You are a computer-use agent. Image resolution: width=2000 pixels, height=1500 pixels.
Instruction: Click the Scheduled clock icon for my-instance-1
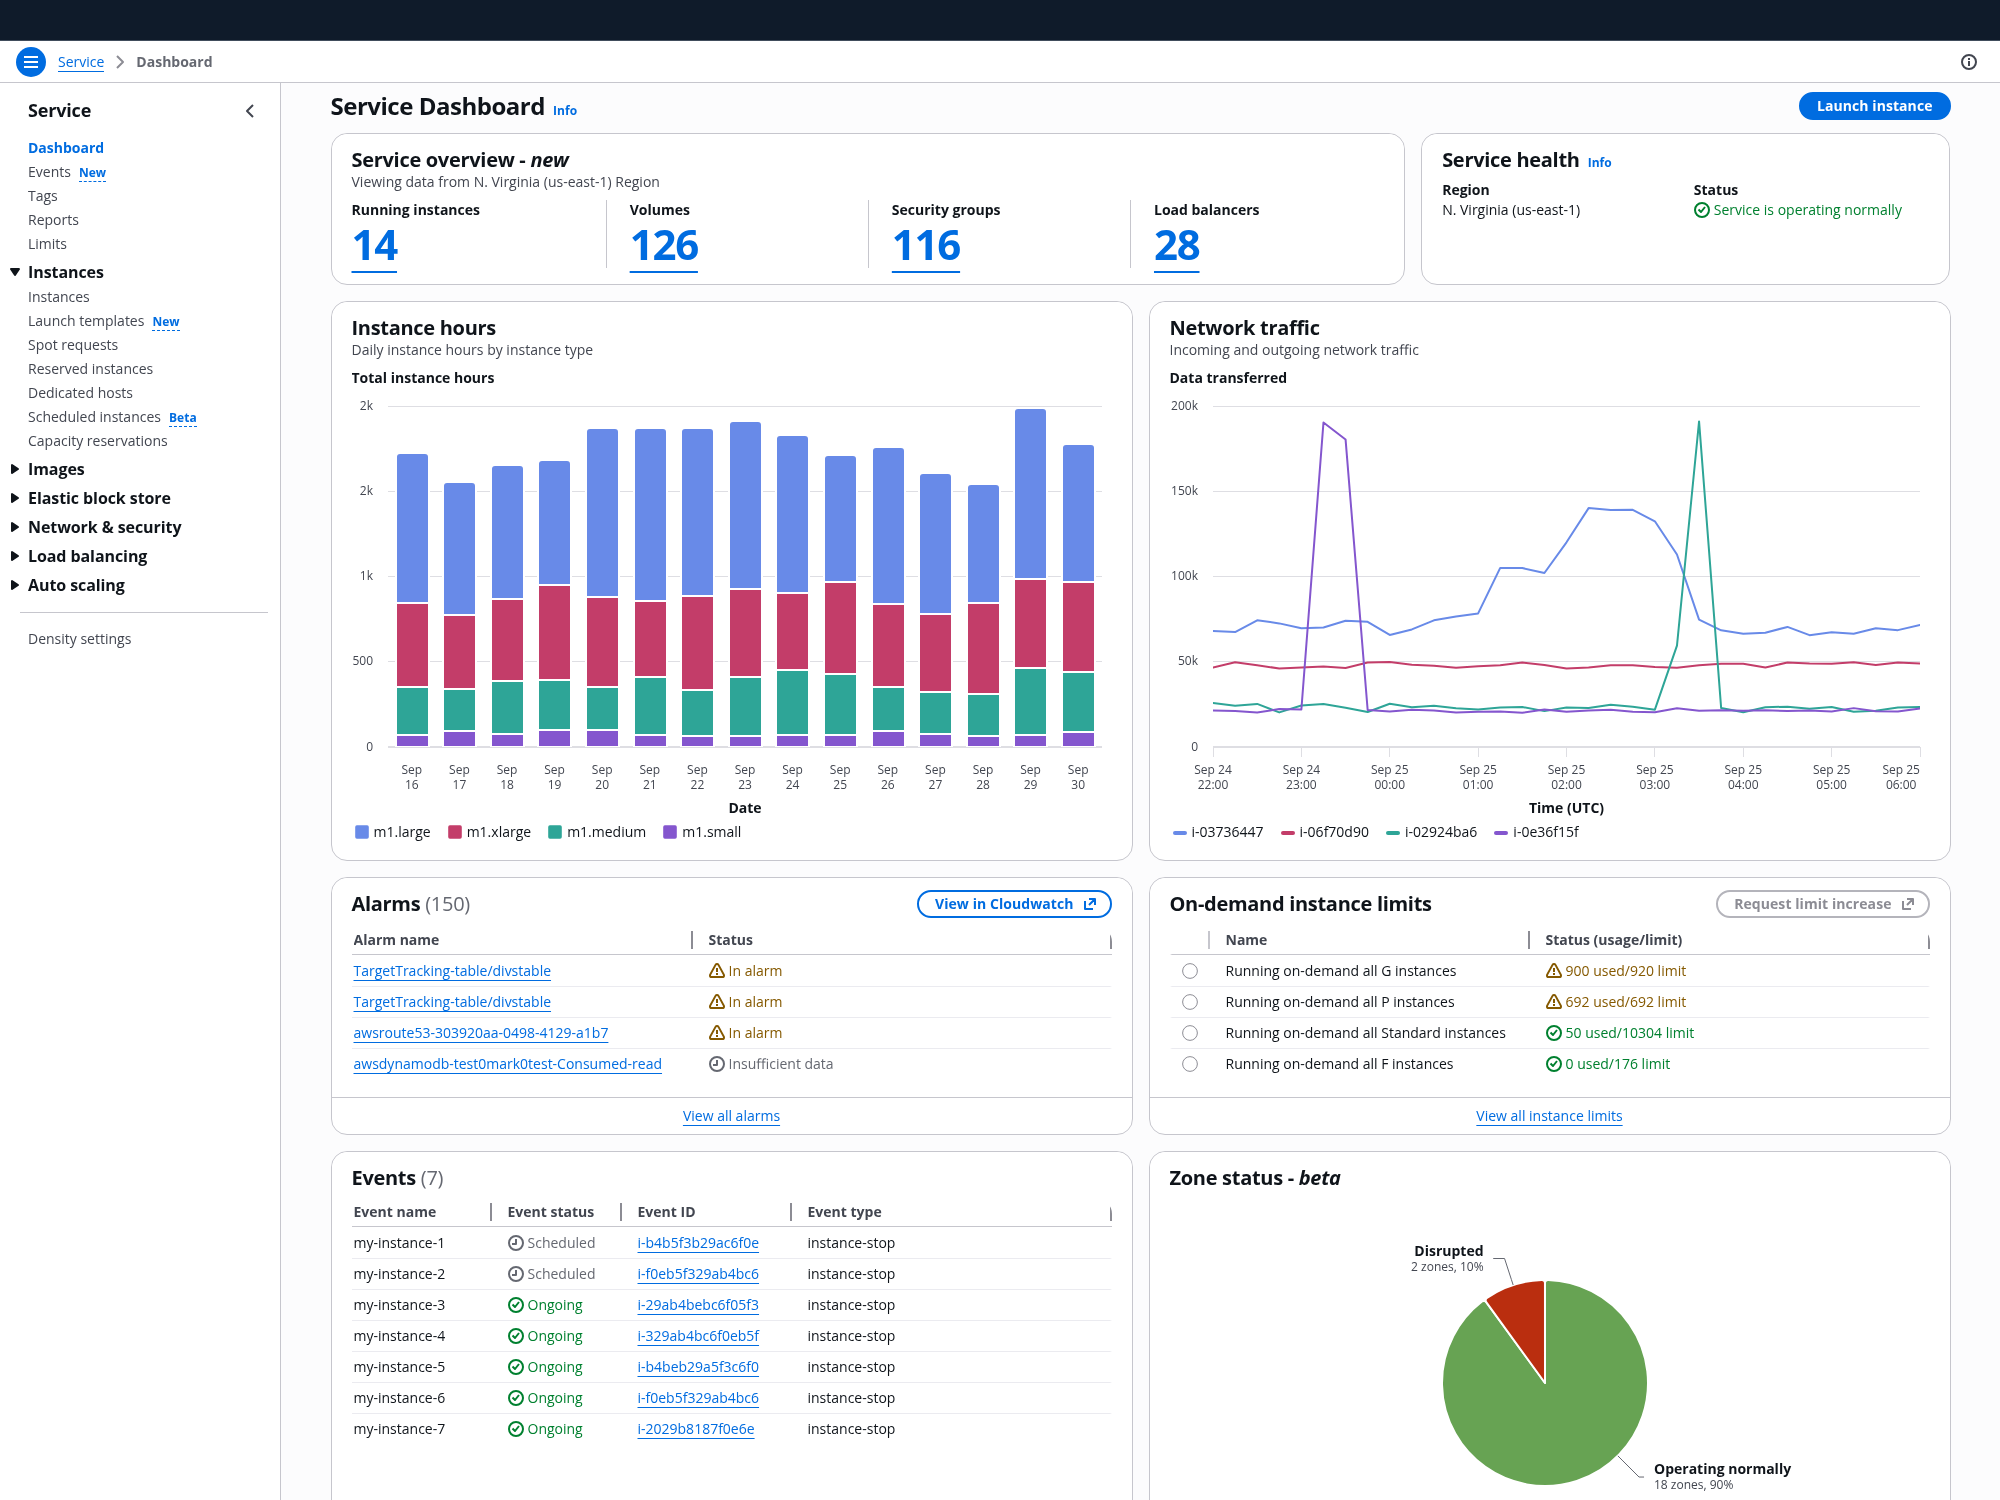click(x=515, y=1243)
